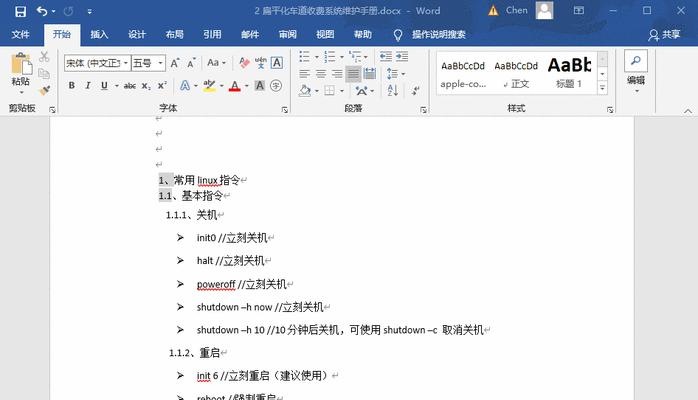Increase font size with A-up icon
Screen dimensions: 698x400
(175, 63)
